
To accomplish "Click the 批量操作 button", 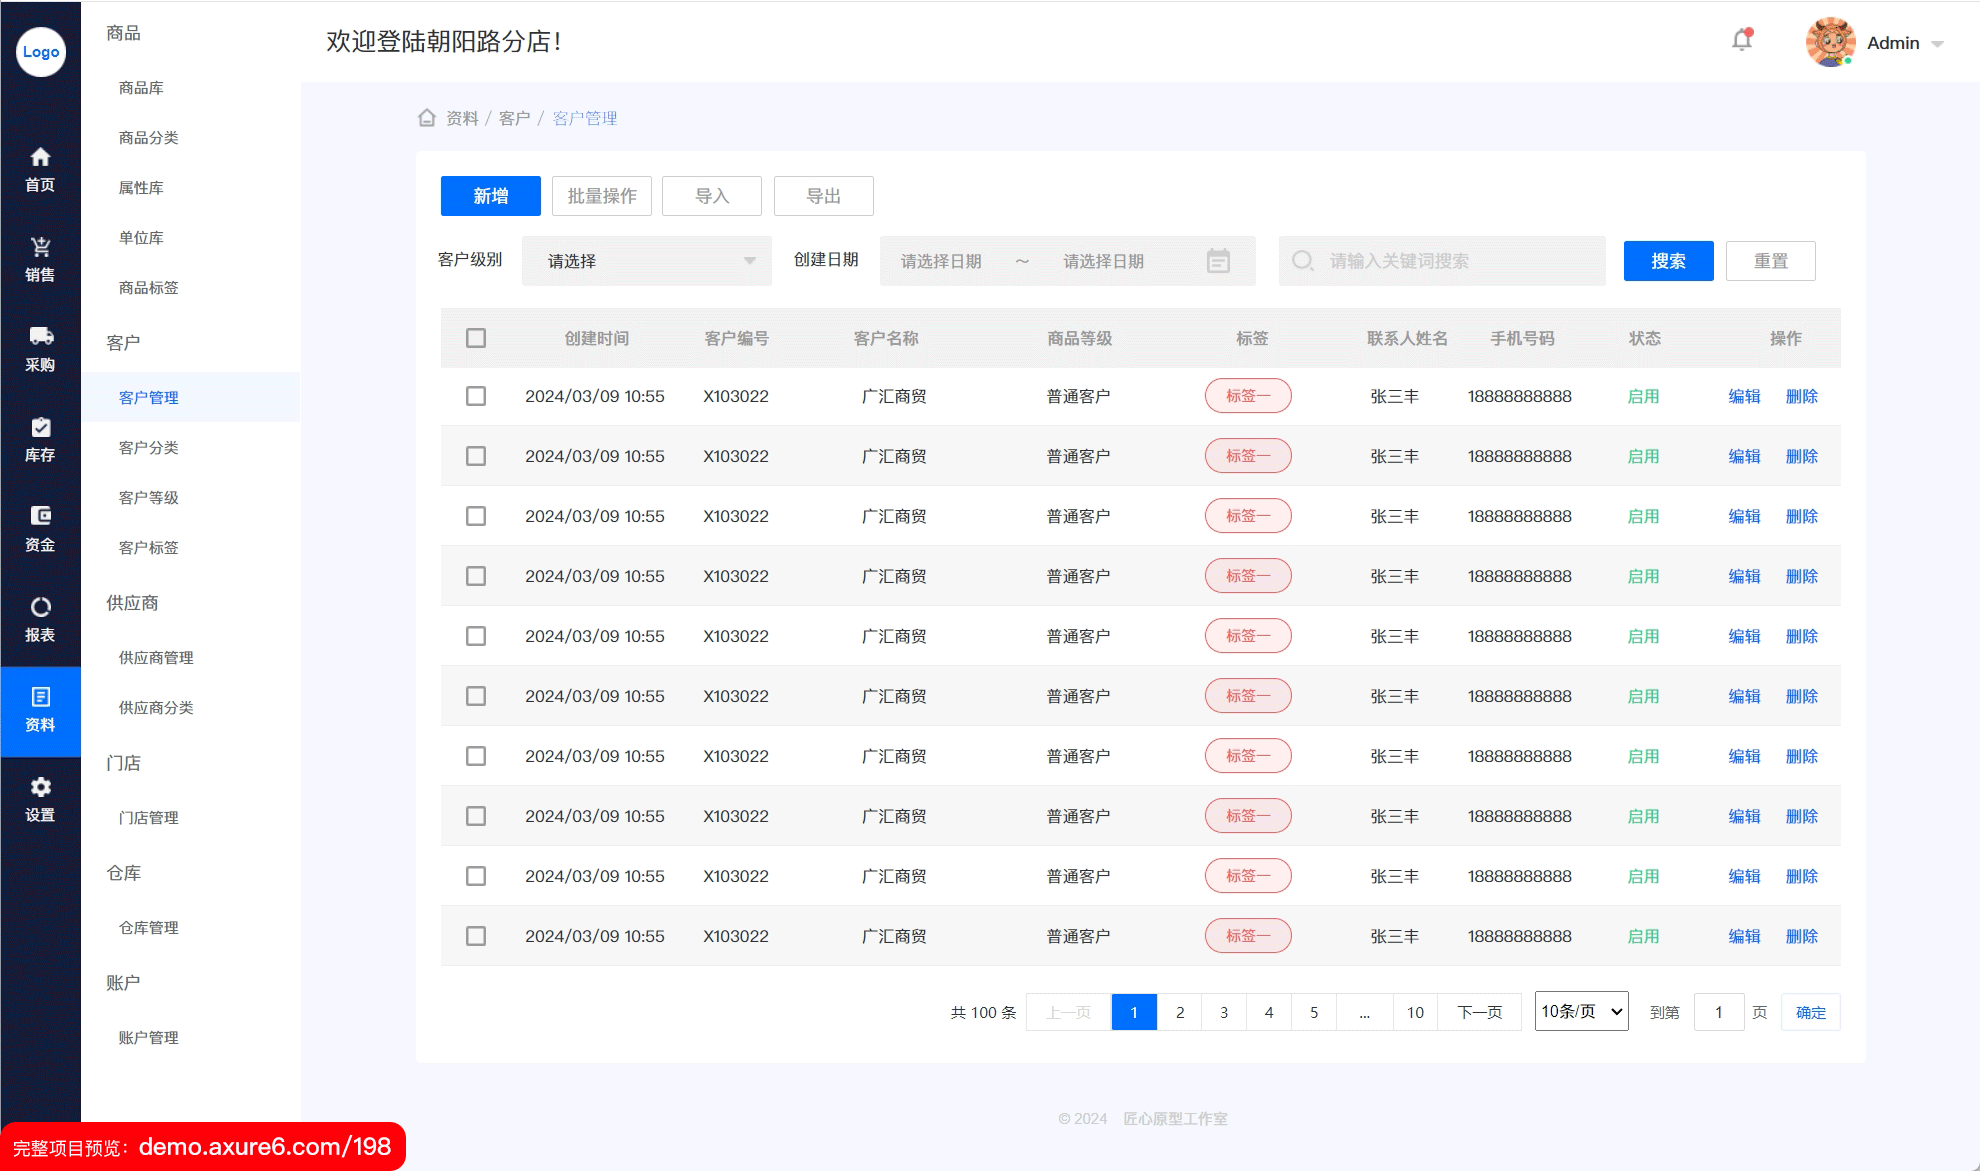I will [x=602, y=196].
